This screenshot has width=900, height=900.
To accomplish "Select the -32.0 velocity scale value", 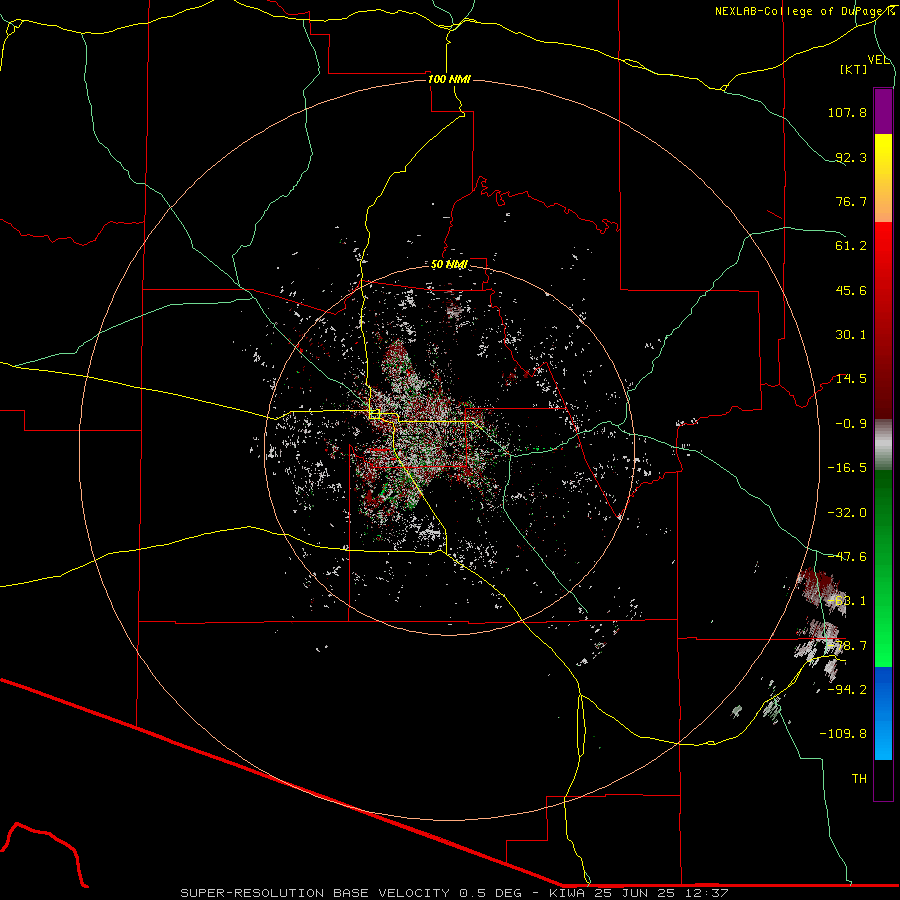I will coord(847,513).
